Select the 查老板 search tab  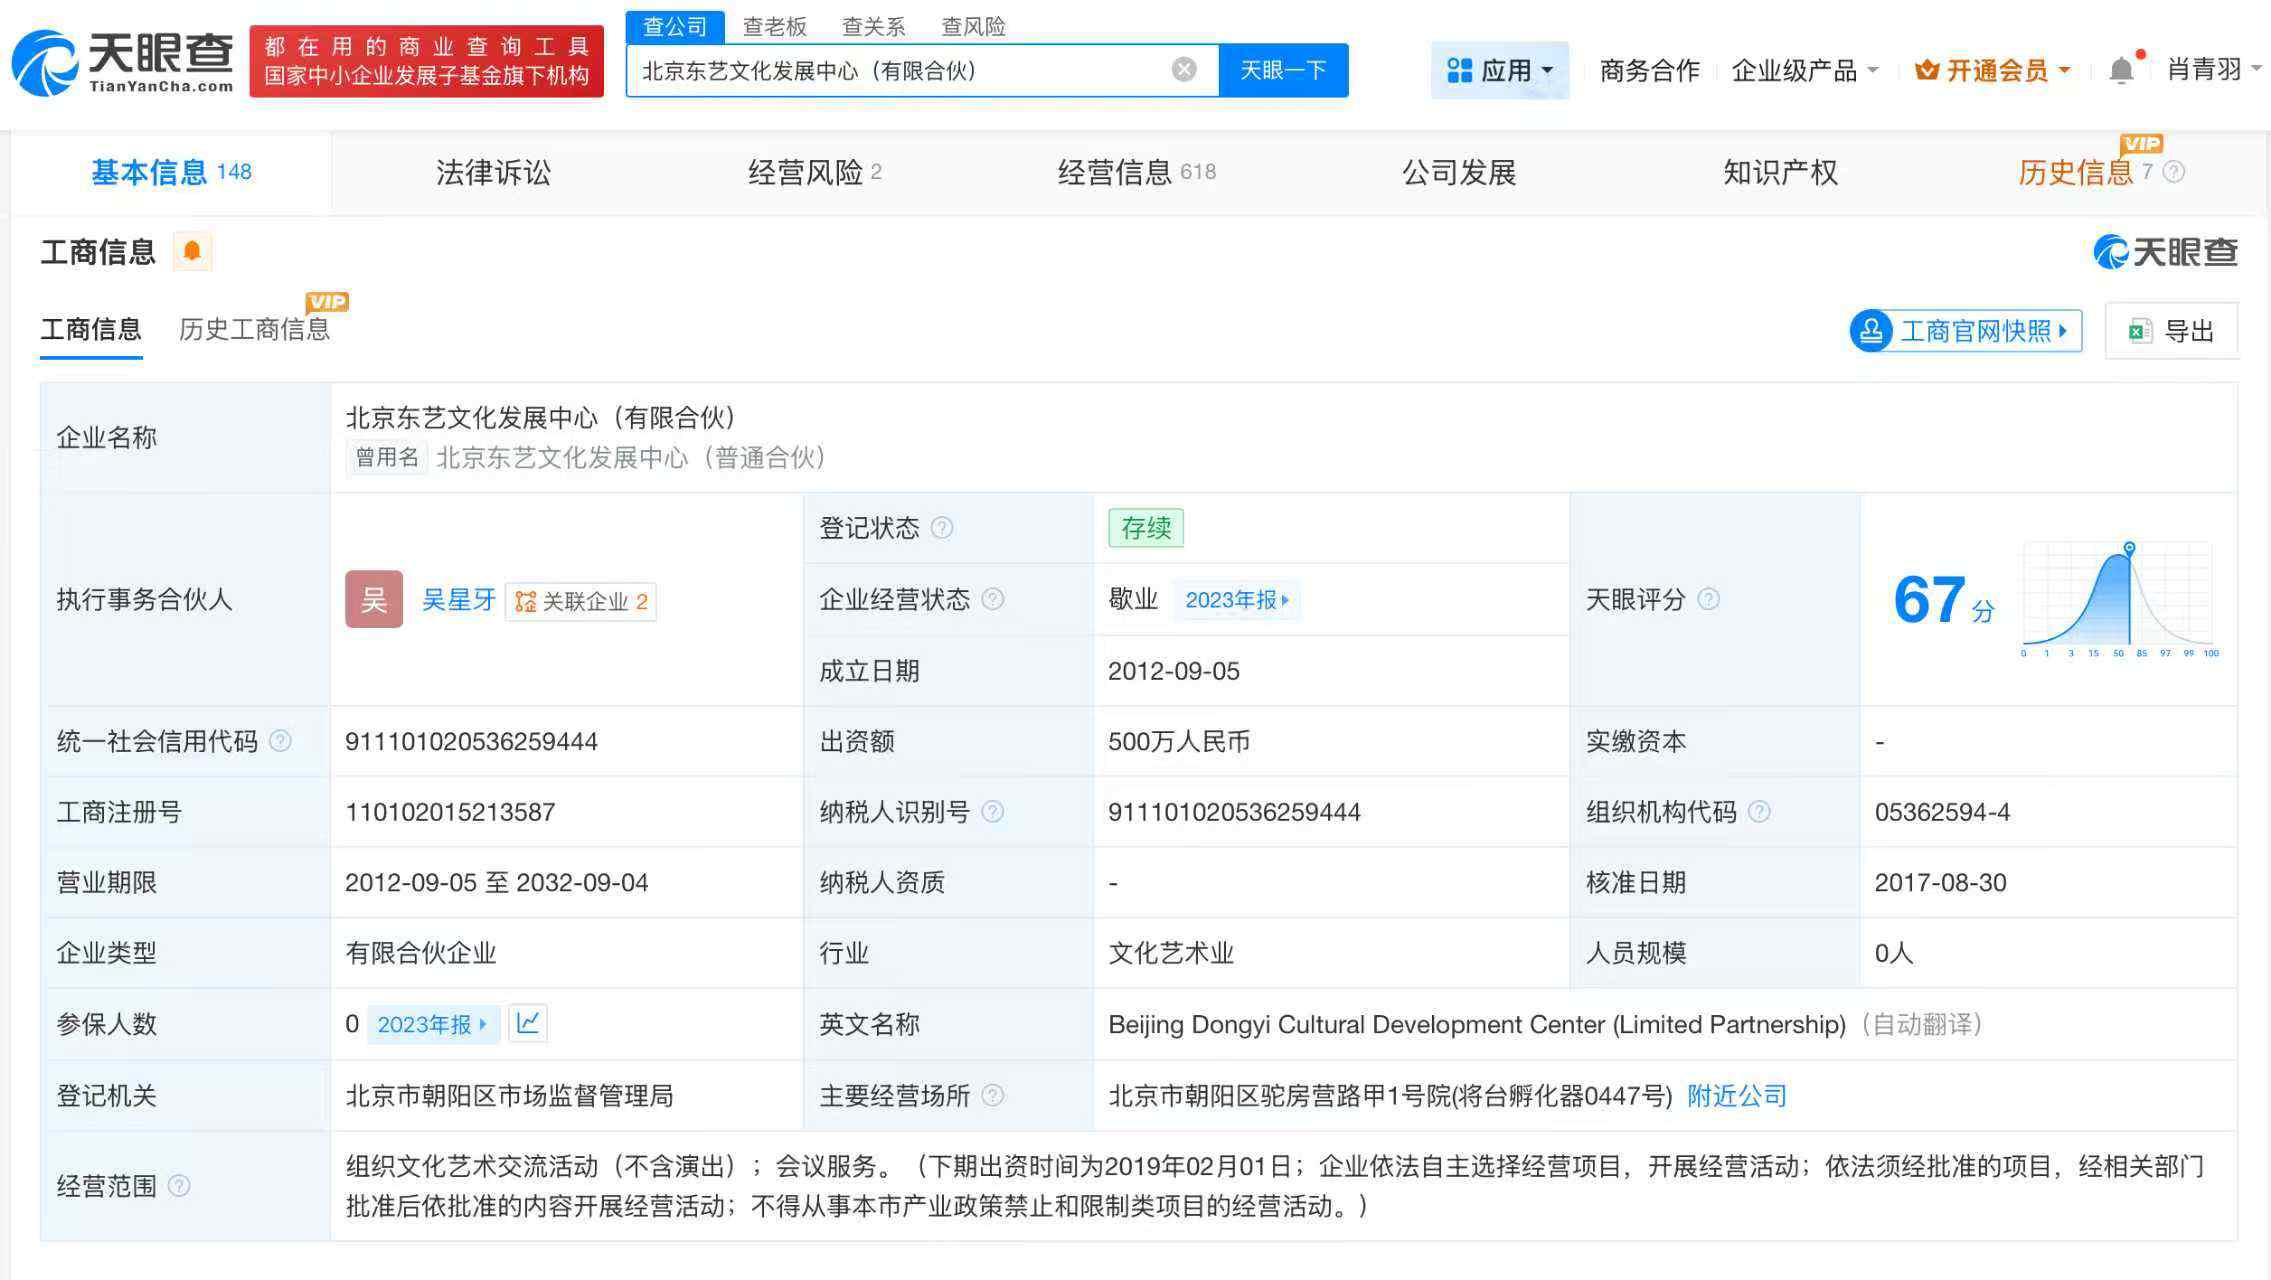(774, 26)
